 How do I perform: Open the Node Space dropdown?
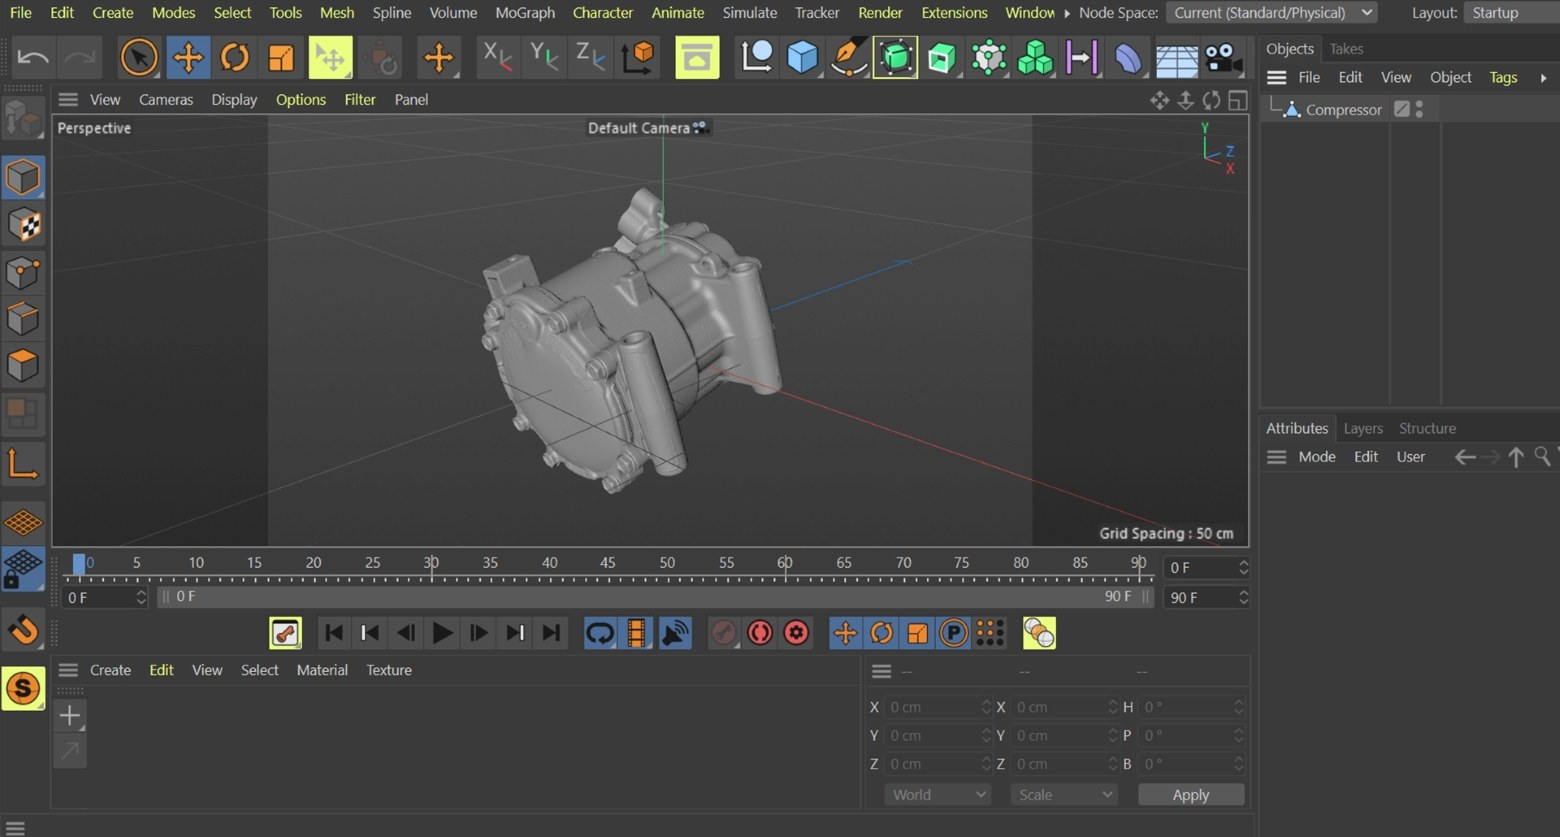1272,13
